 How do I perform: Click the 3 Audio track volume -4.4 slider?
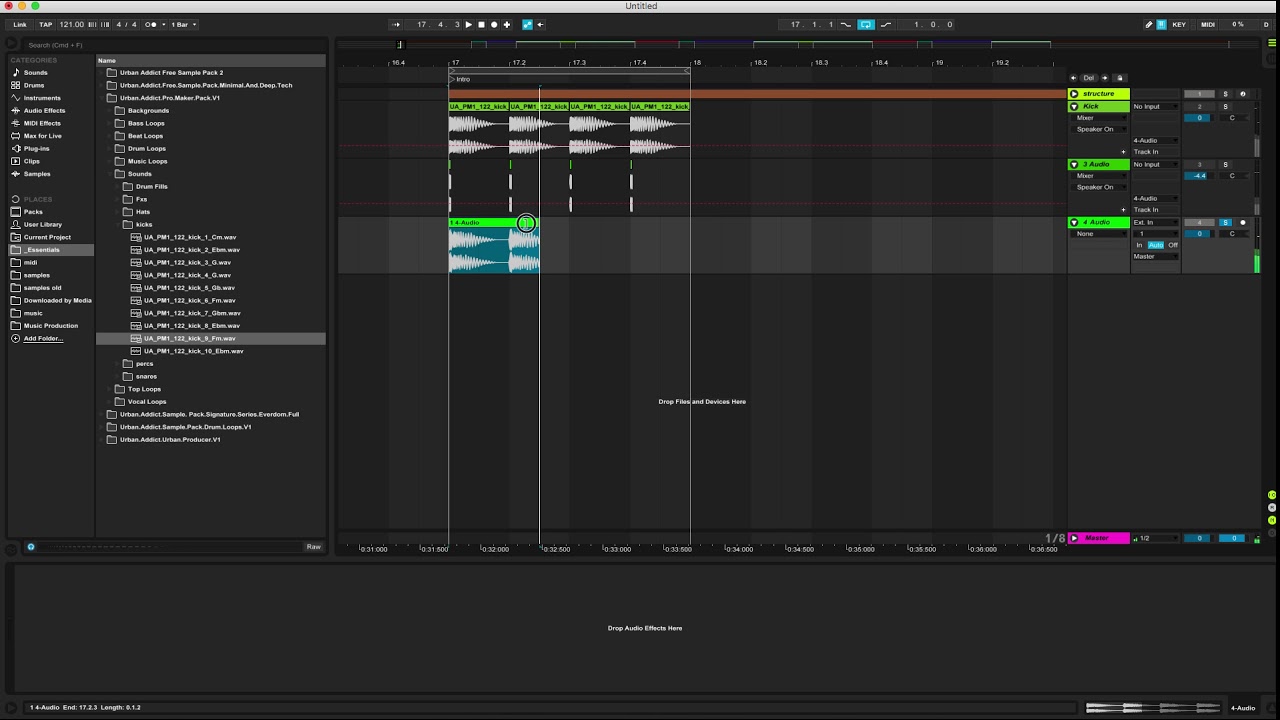click(x=1200, y=175)
